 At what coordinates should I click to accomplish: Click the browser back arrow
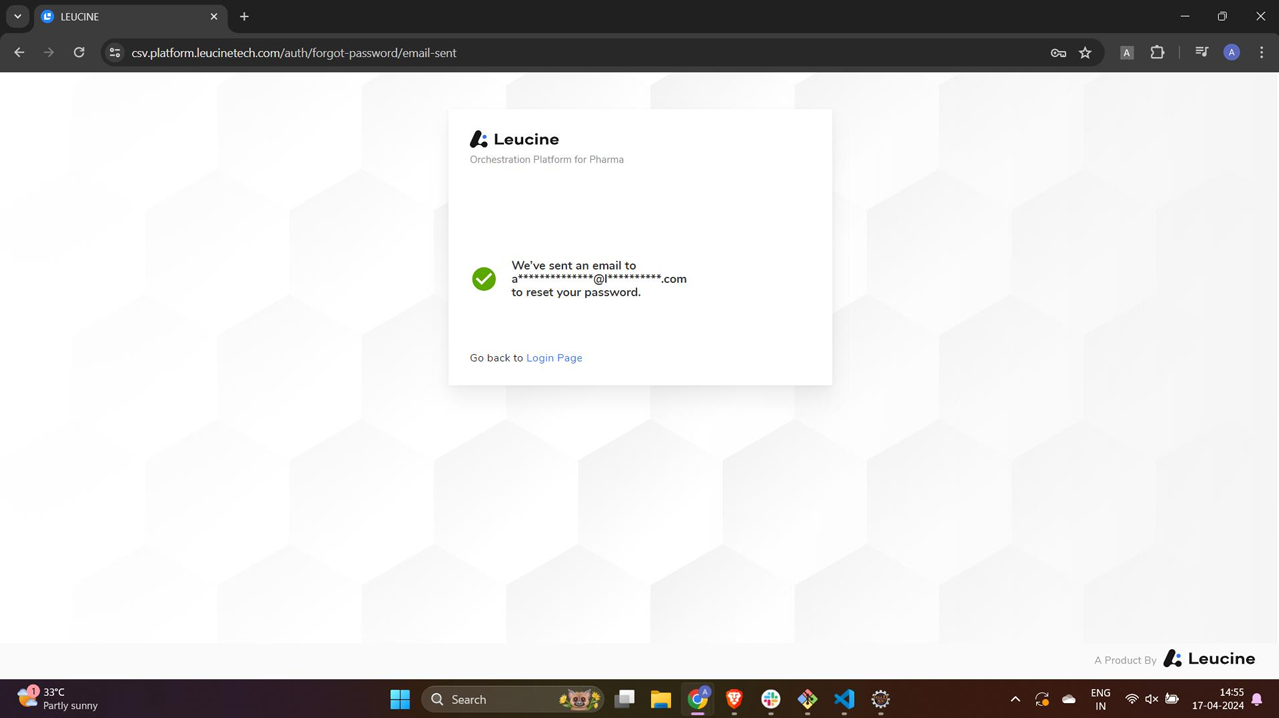[19, 53]
